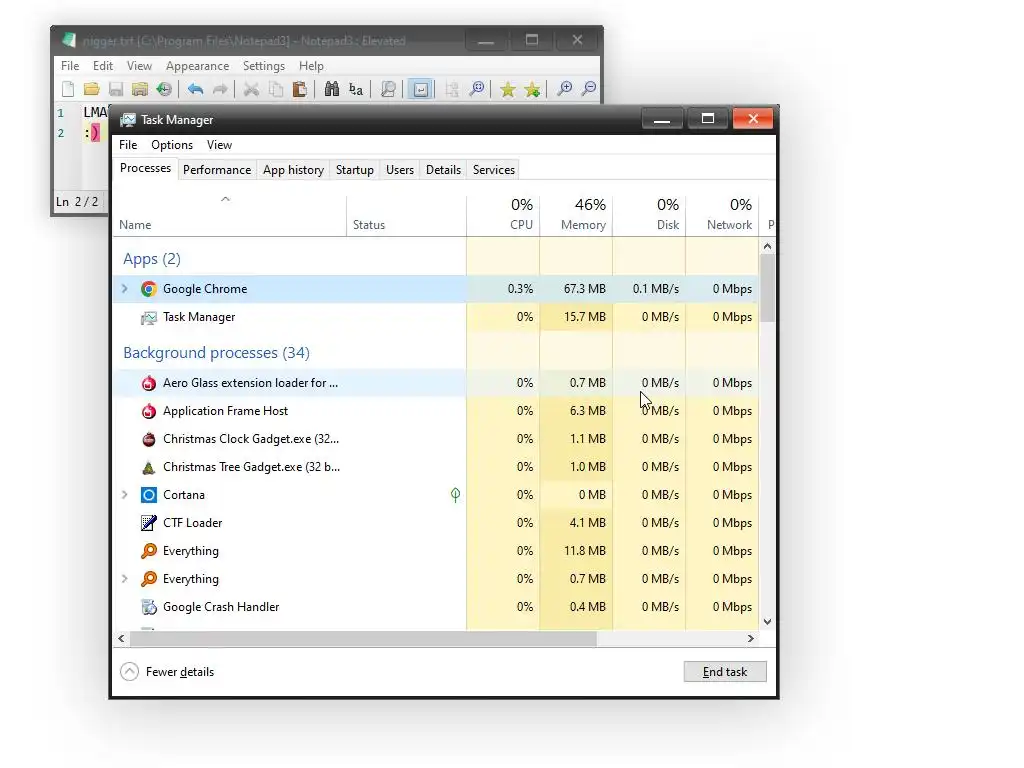The image size is (1024, 768).
Task: Click the Reset zoom magnifier icon in Notepad3
Action: 477,89
